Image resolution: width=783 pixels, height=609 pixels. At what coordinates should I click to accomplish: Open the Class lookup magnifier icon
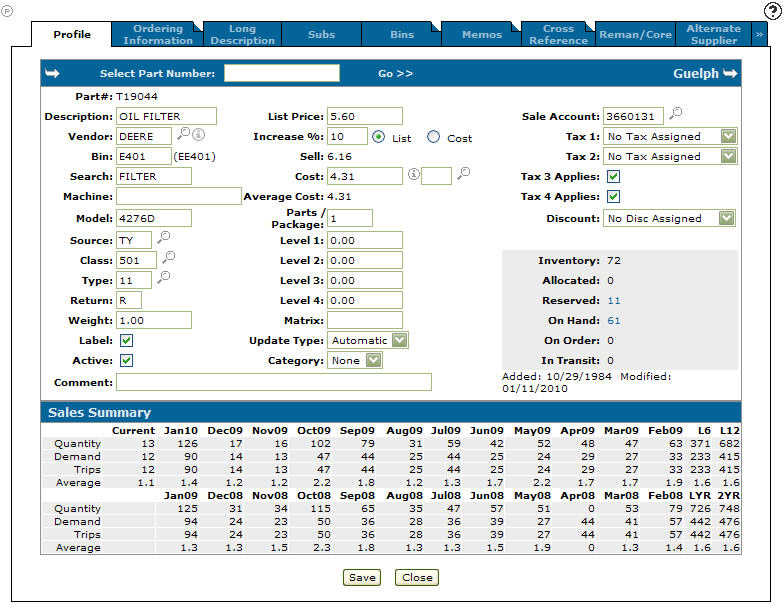coord(168,258)
